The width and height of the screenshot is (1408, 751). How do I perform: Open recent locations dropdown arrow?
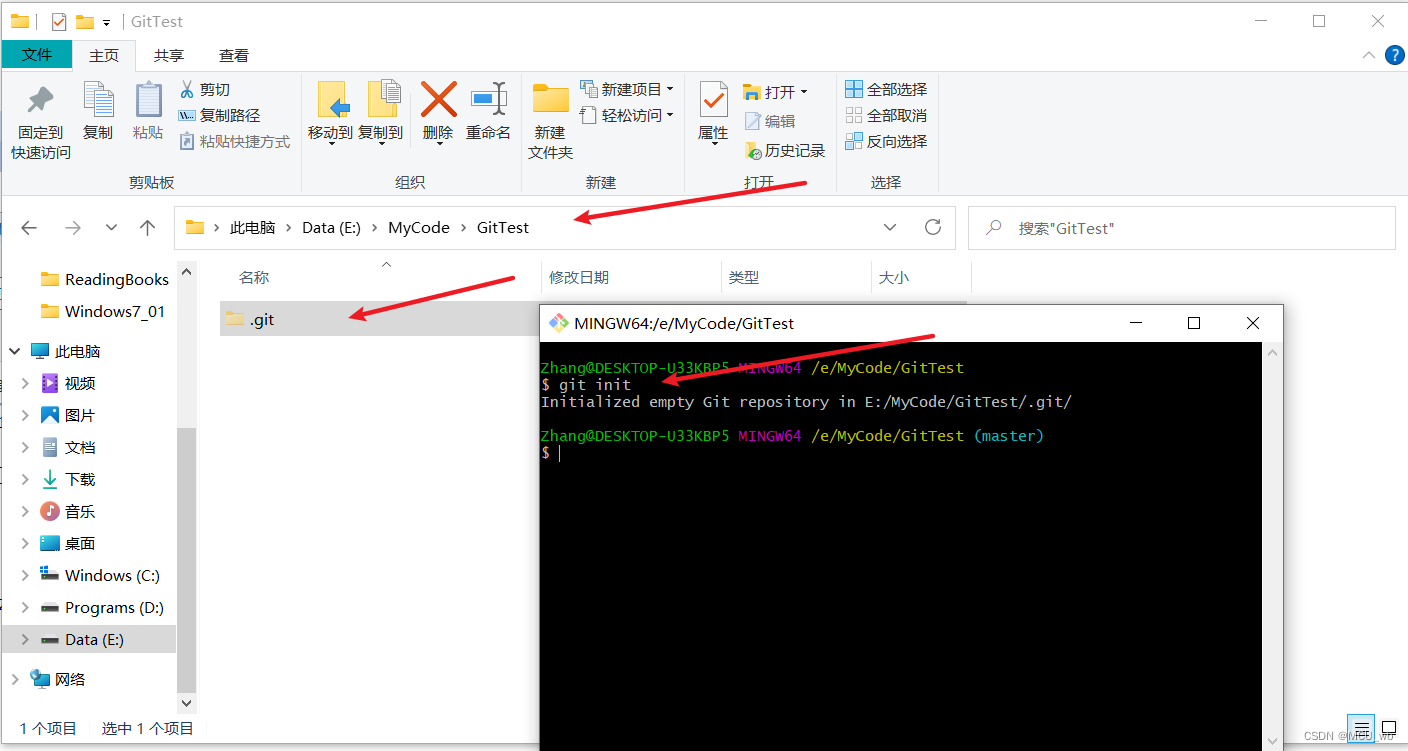coord(111,228)
